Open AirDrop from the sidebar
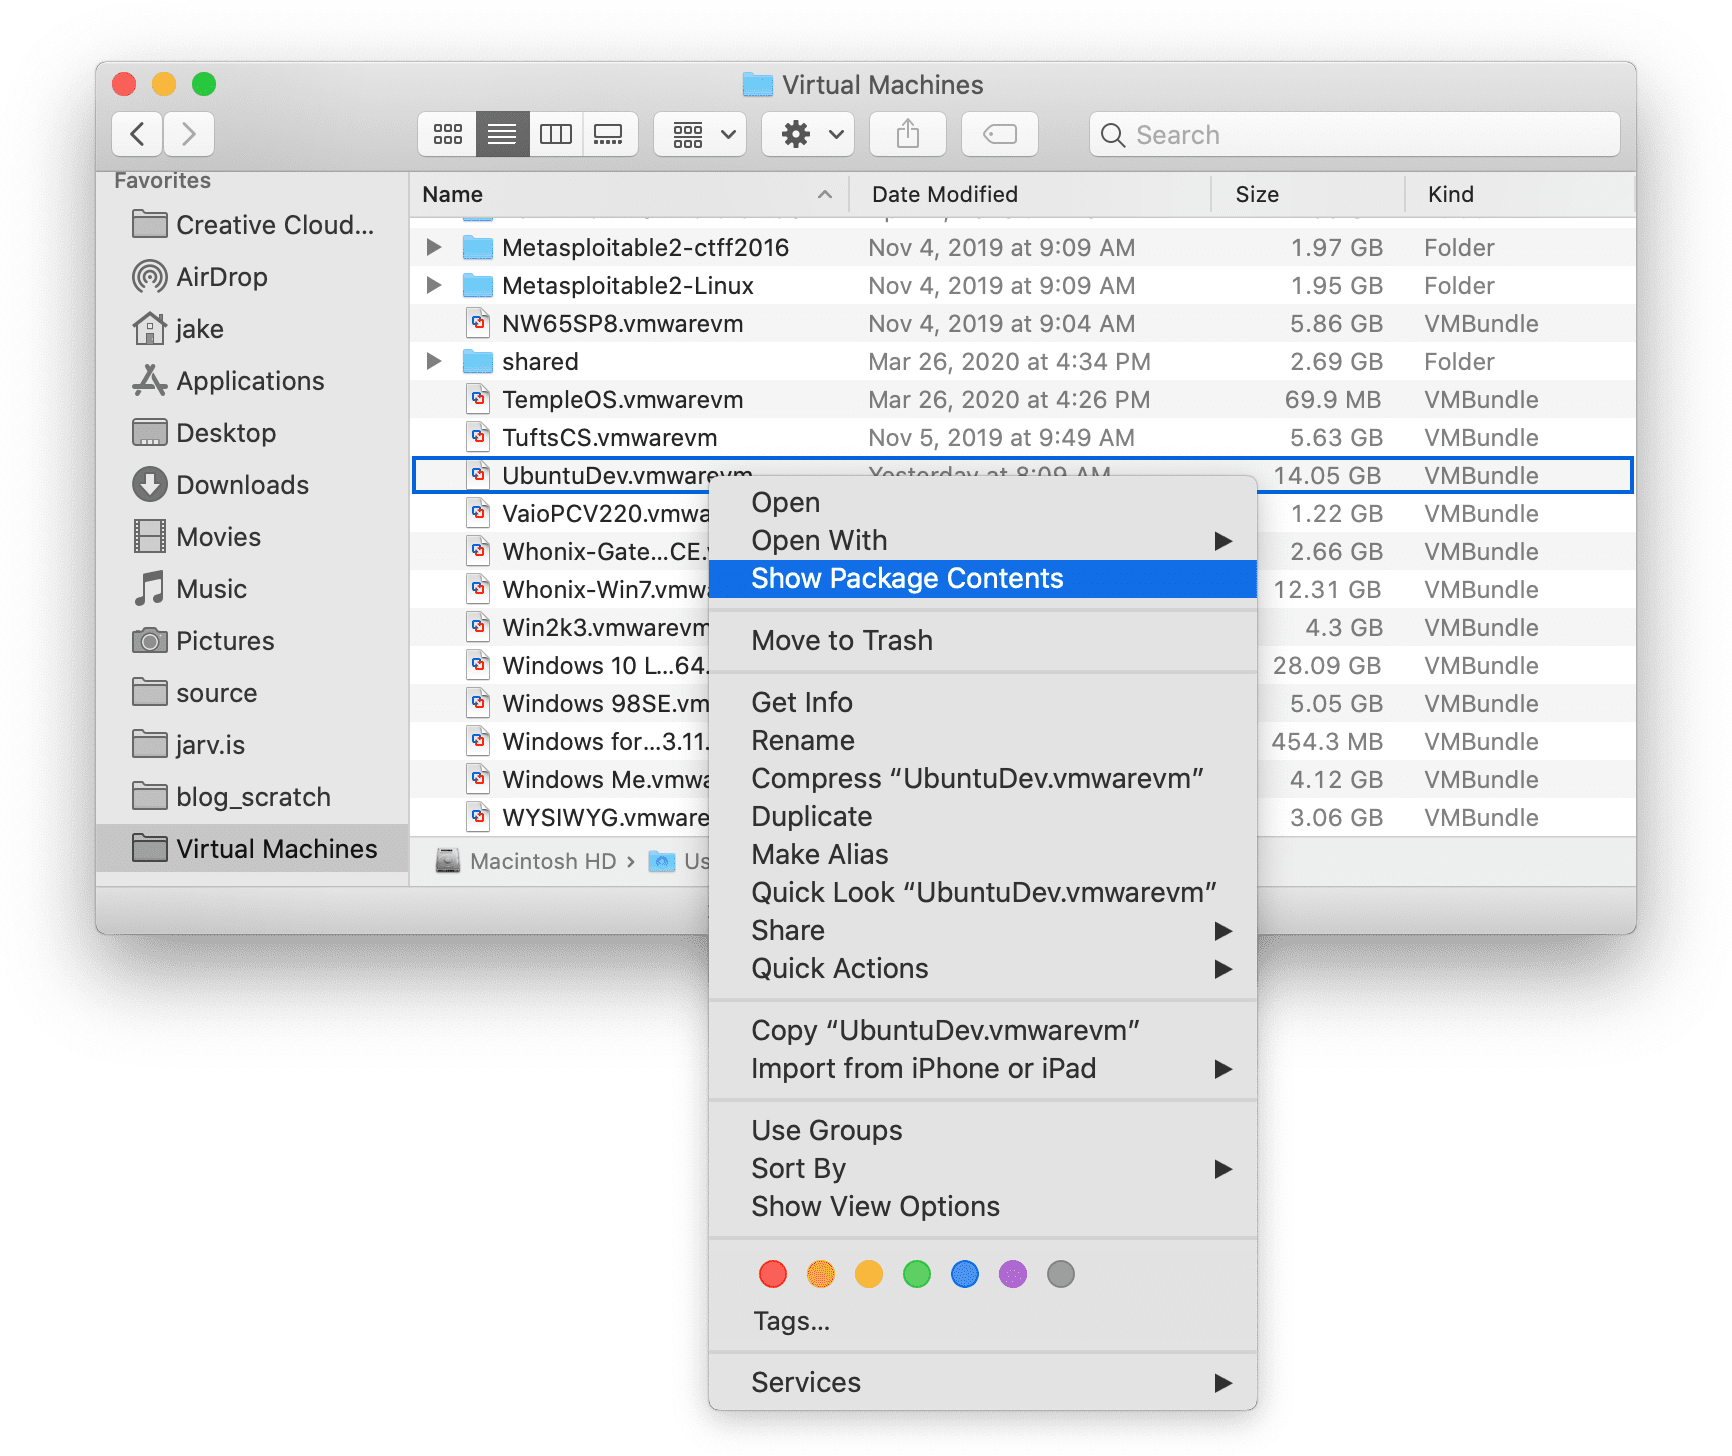The height and width of the screenshot is (1456, 1732). coord(221,277)
